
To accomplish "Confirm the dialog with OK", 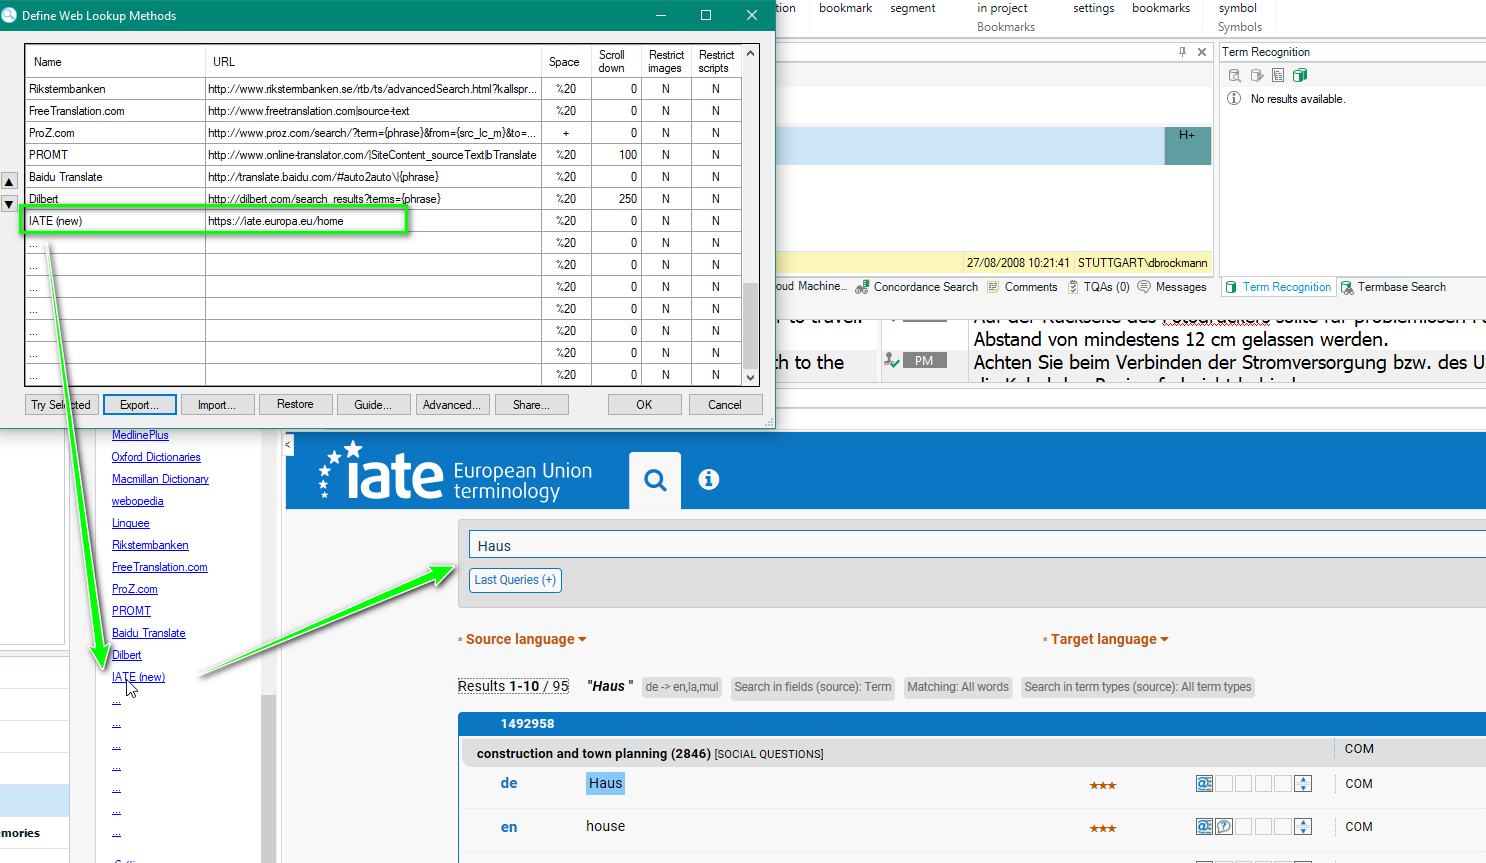I will (644, 405).
